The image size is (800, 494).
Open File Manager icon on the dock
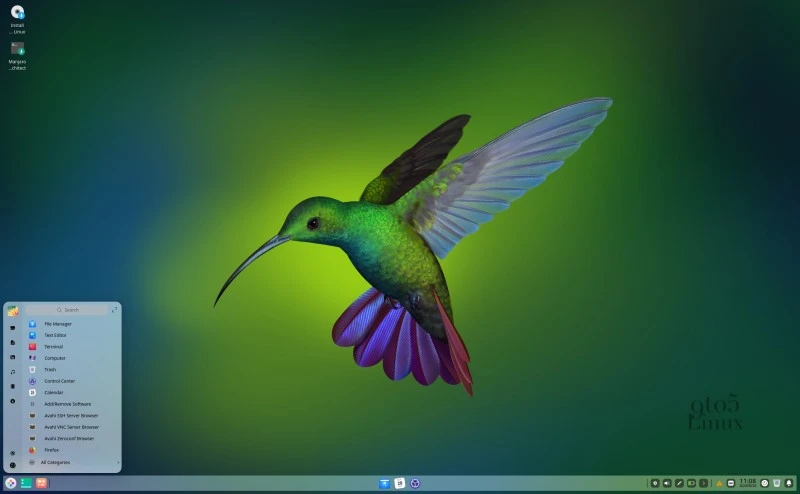coord(385,483)
